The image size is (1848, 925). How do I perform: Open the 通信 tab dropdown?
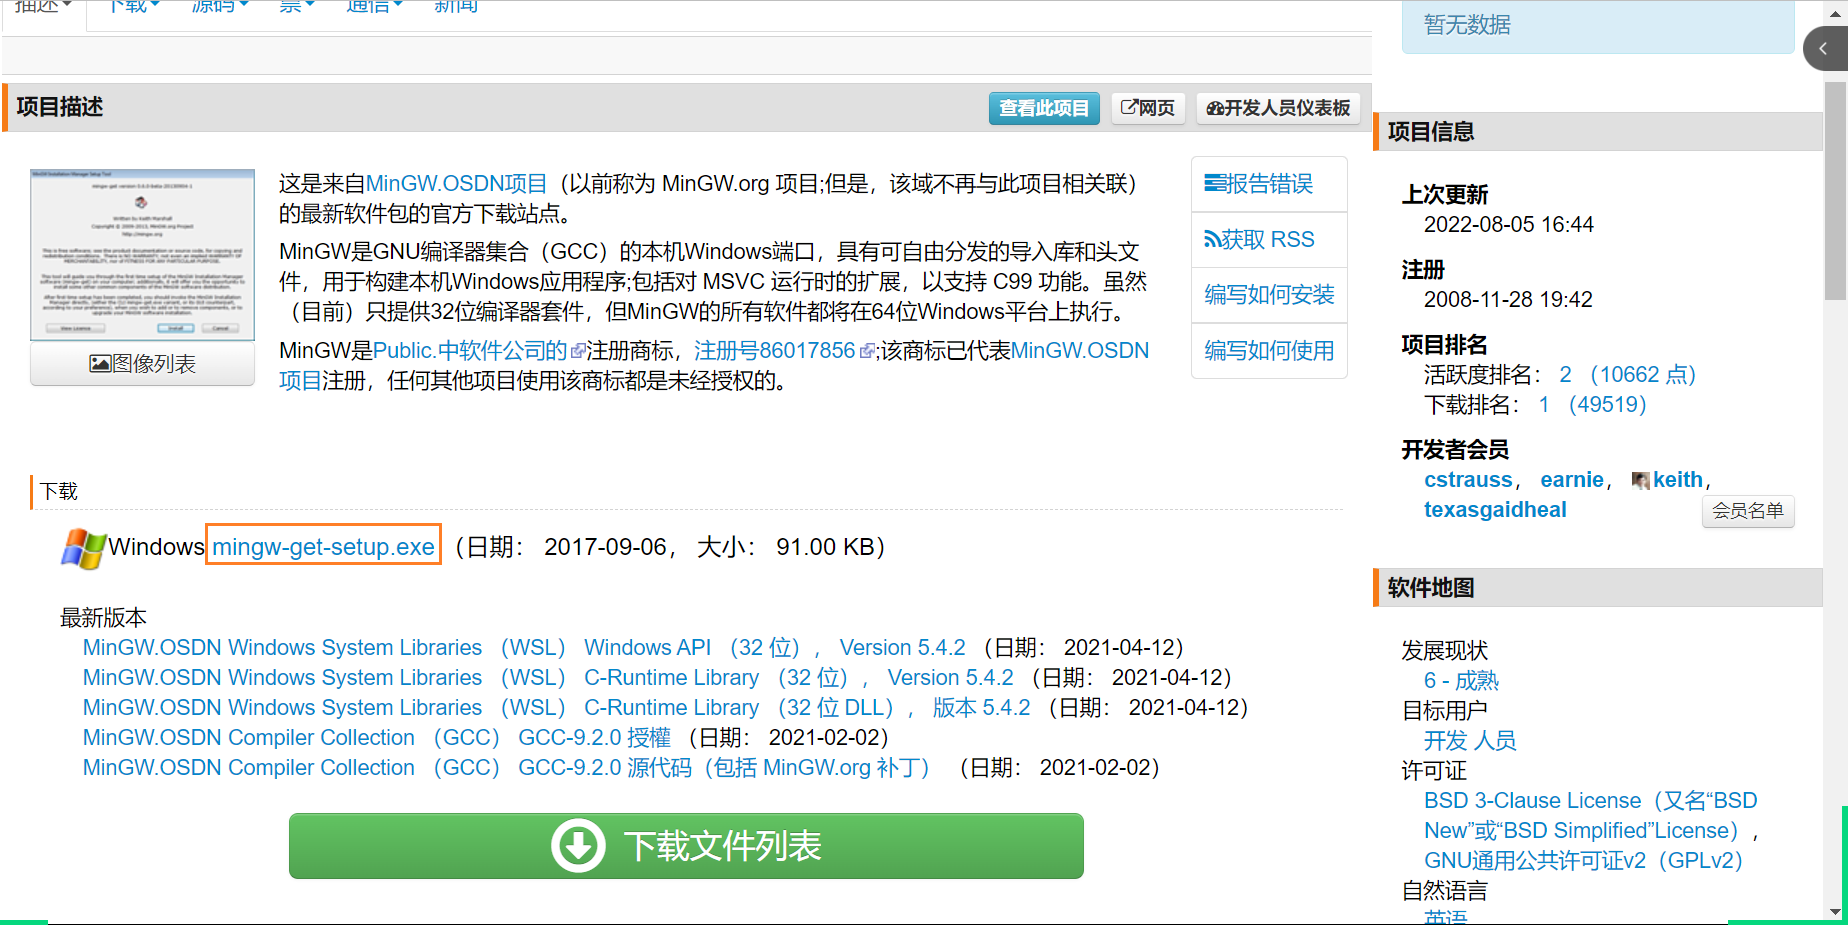coord(374,8)
